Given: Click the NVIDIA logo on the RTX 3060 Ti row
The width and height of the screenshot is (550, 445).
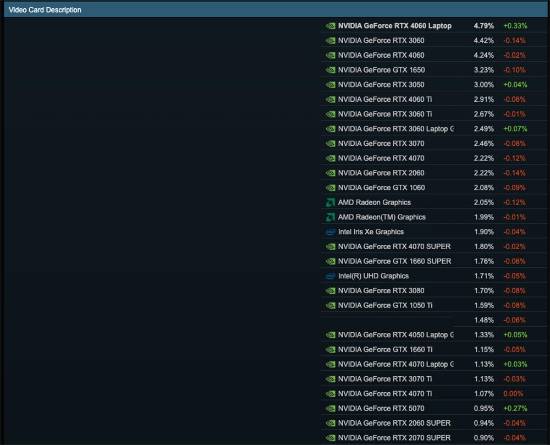Looking at the screenshot, I should coord(330,114).
